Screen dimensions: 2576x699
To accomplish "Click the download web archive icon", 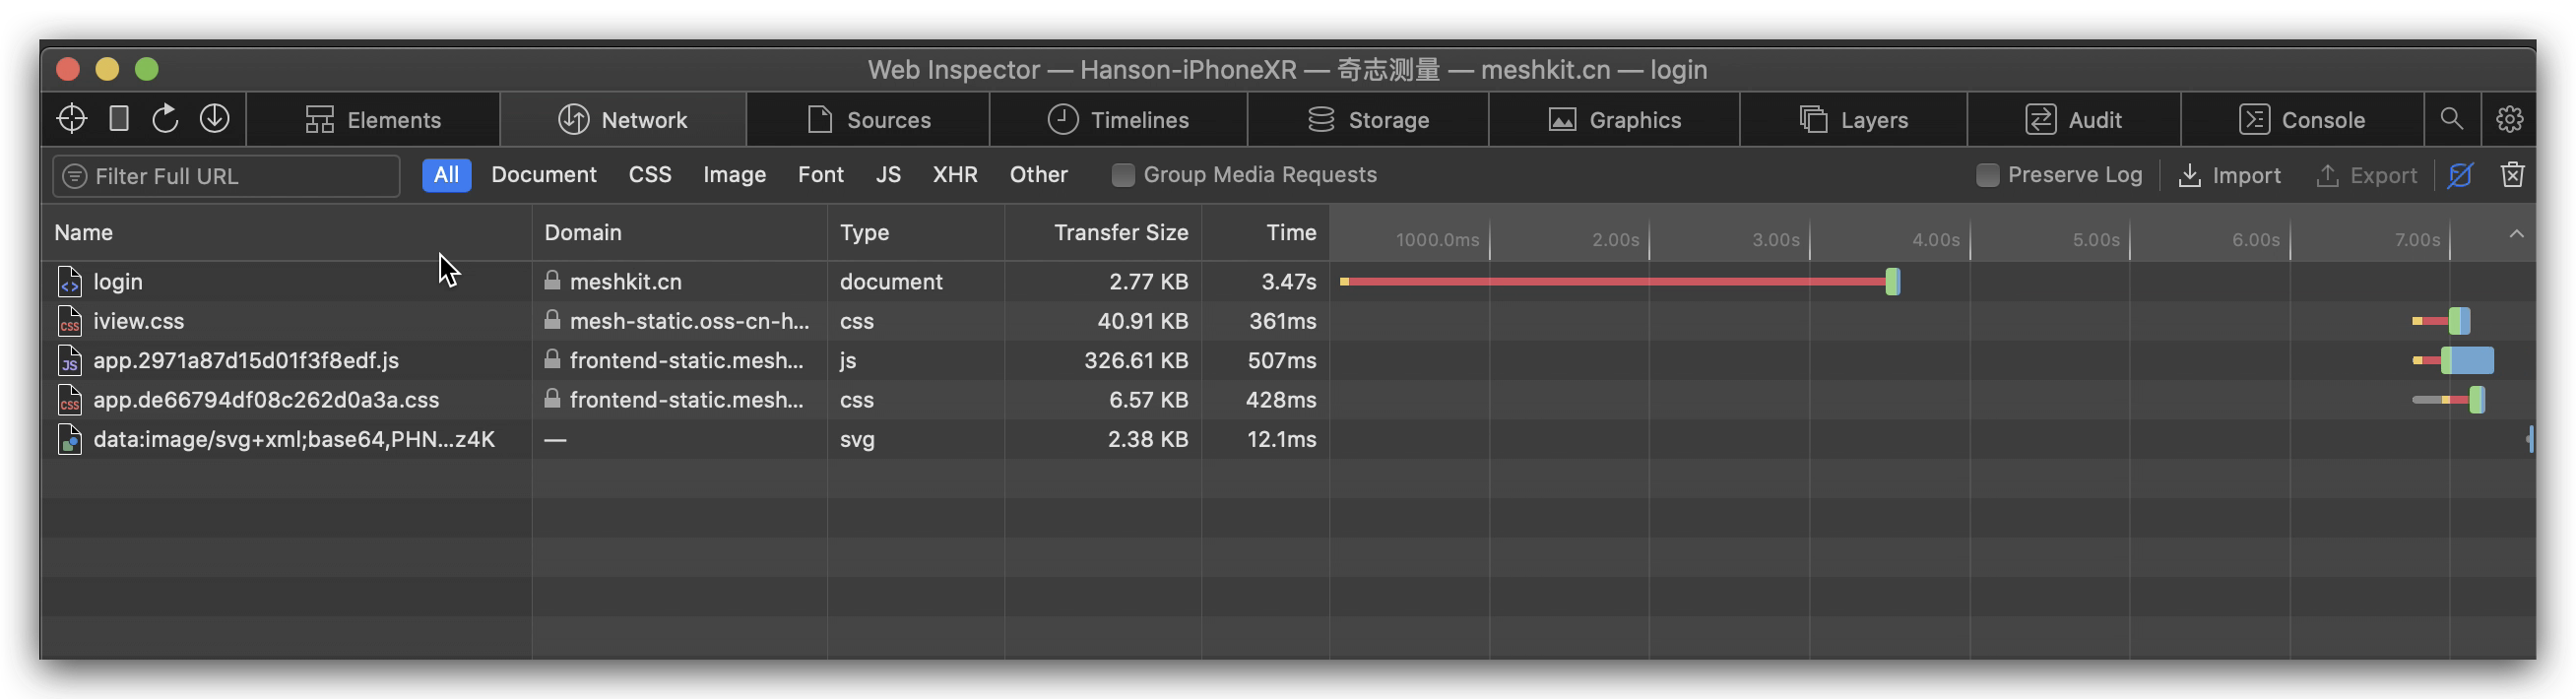I will click(x=214, y=119).
